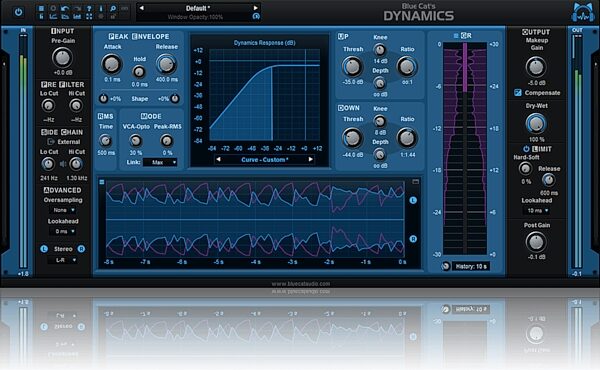Toggle the Stereo L button
The width and height of the screenshot is (600, 370).
pyautogui.click(x=44, y=249)
